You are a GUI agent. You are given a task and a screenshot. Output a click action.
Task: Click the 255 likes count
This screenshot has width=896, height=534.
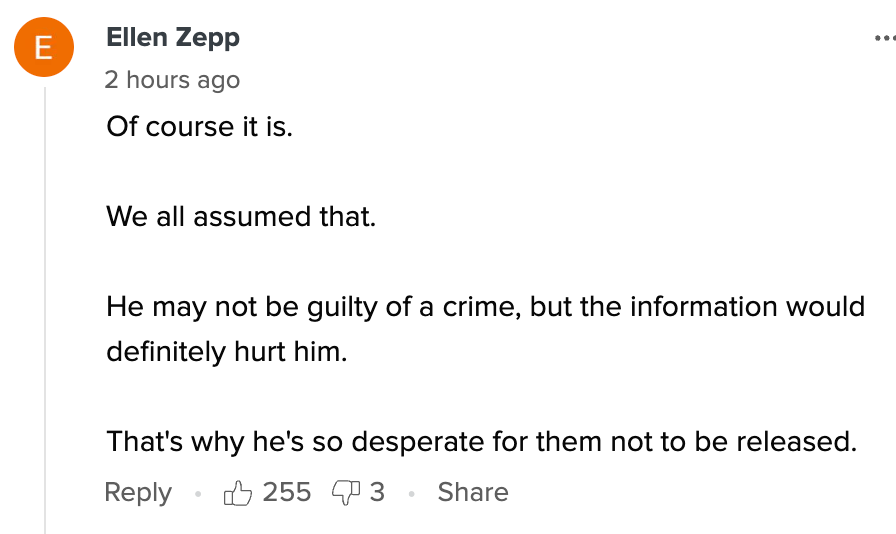(x=287, y=492)
